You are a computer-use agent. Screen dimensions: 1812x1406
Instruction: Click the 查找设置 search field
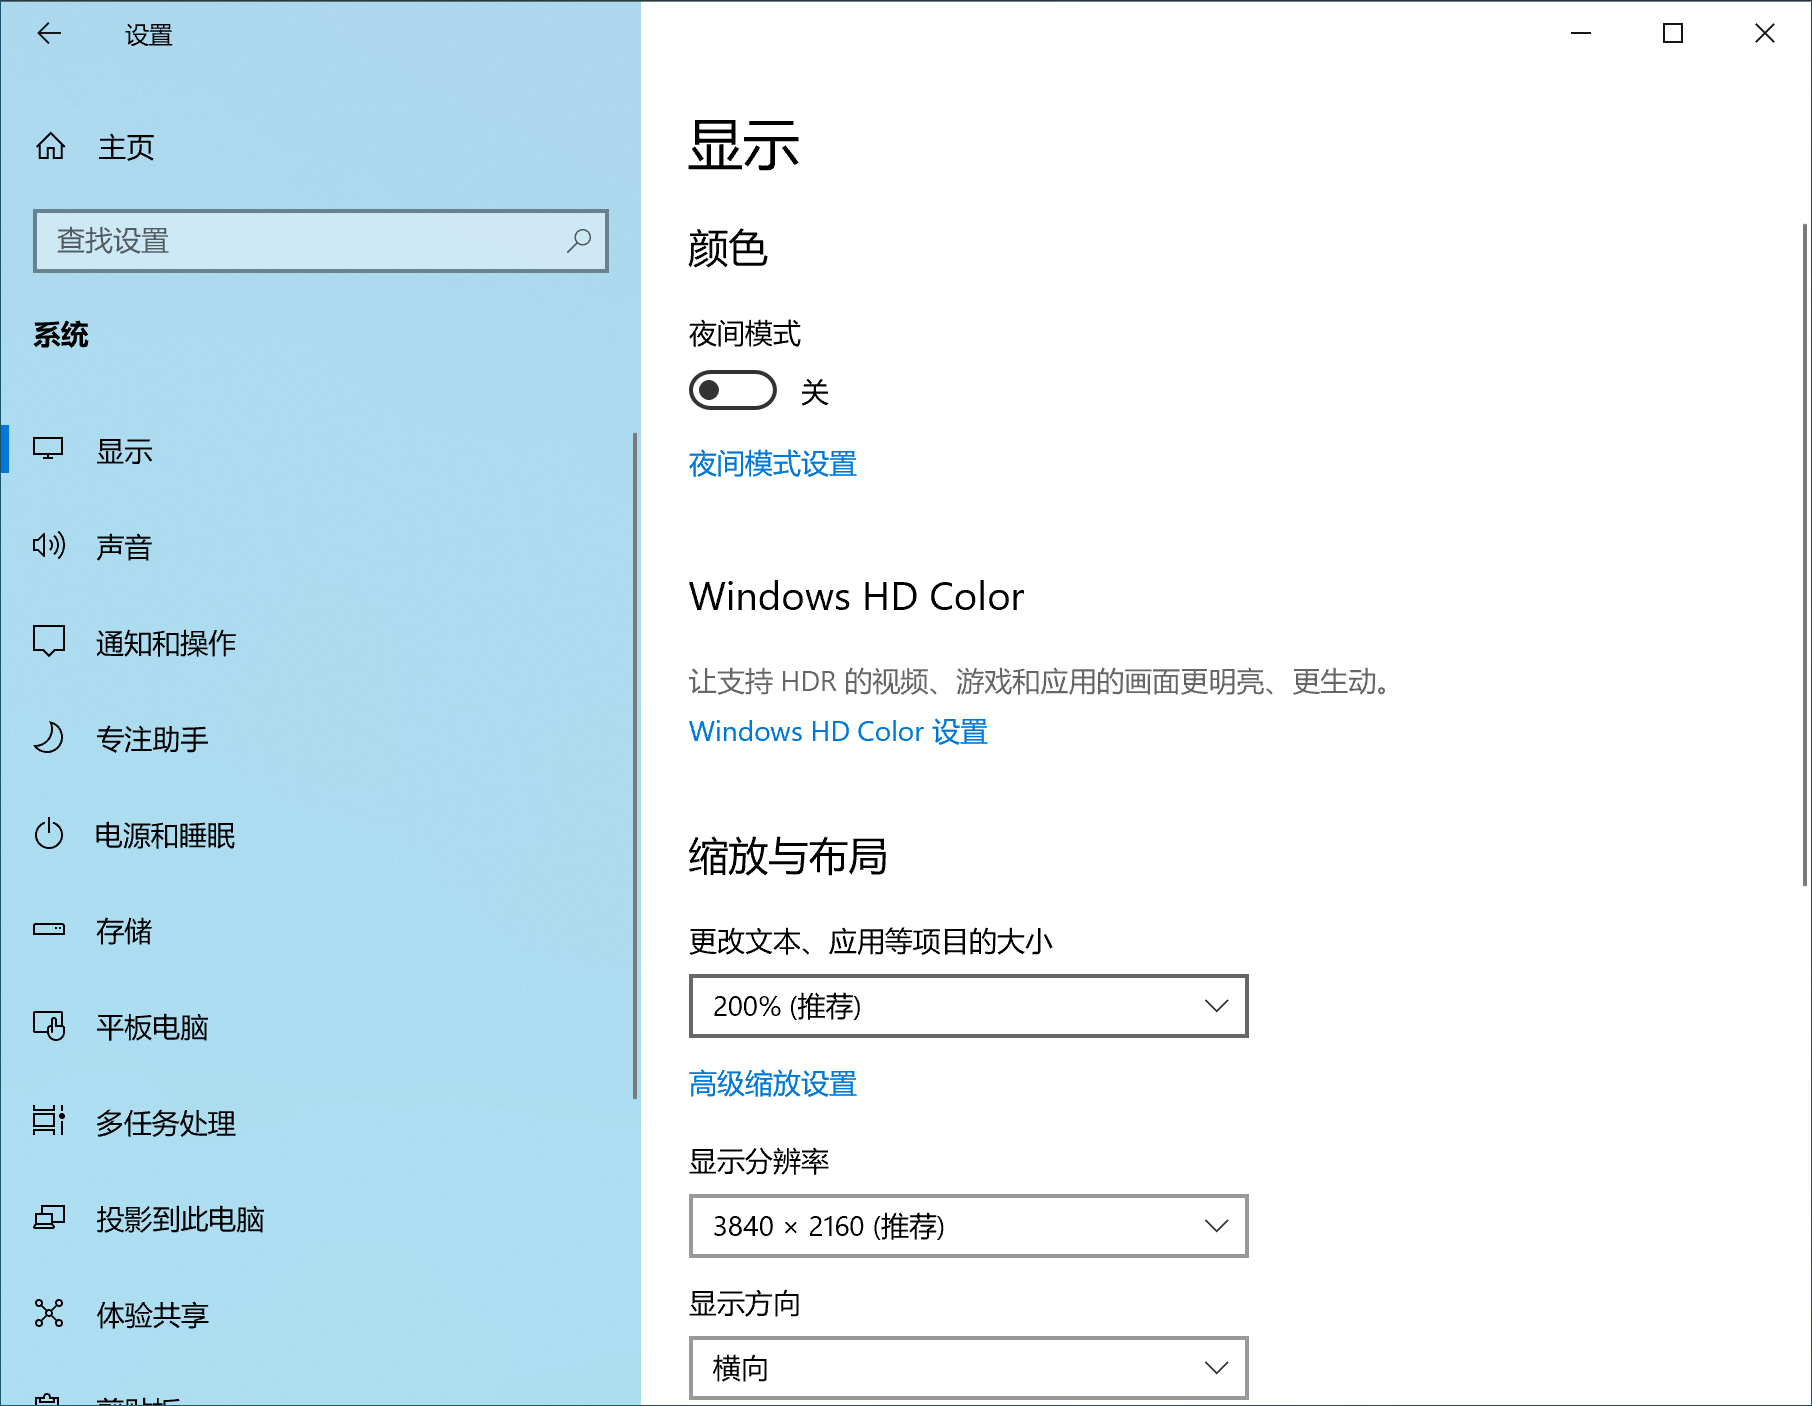click(x=300, y=241)
